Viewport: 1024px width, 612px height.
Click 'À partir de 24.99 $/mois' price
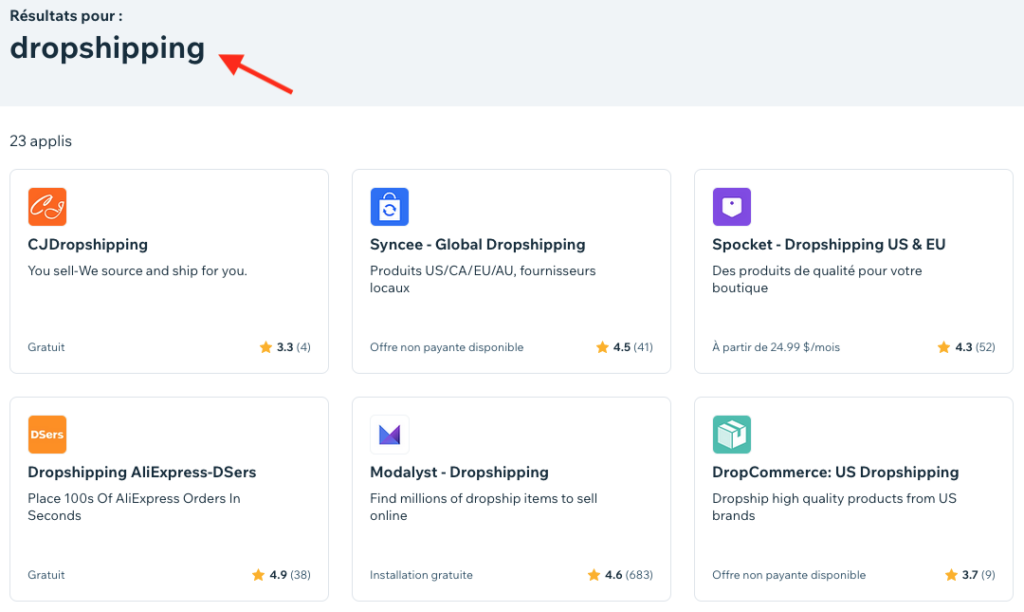tap(776, 347)
